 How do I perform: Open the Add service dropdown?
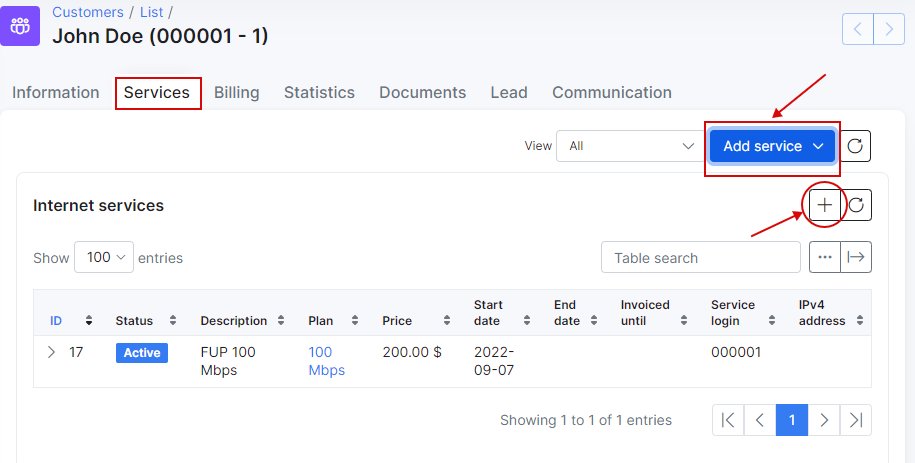coord(773,146)
